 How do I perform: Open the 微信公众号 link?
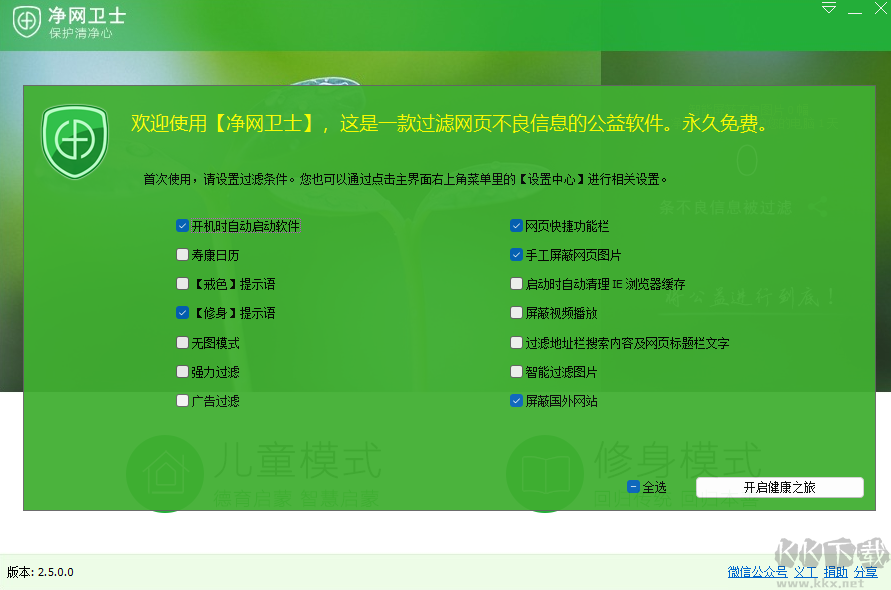coord(757,571)
